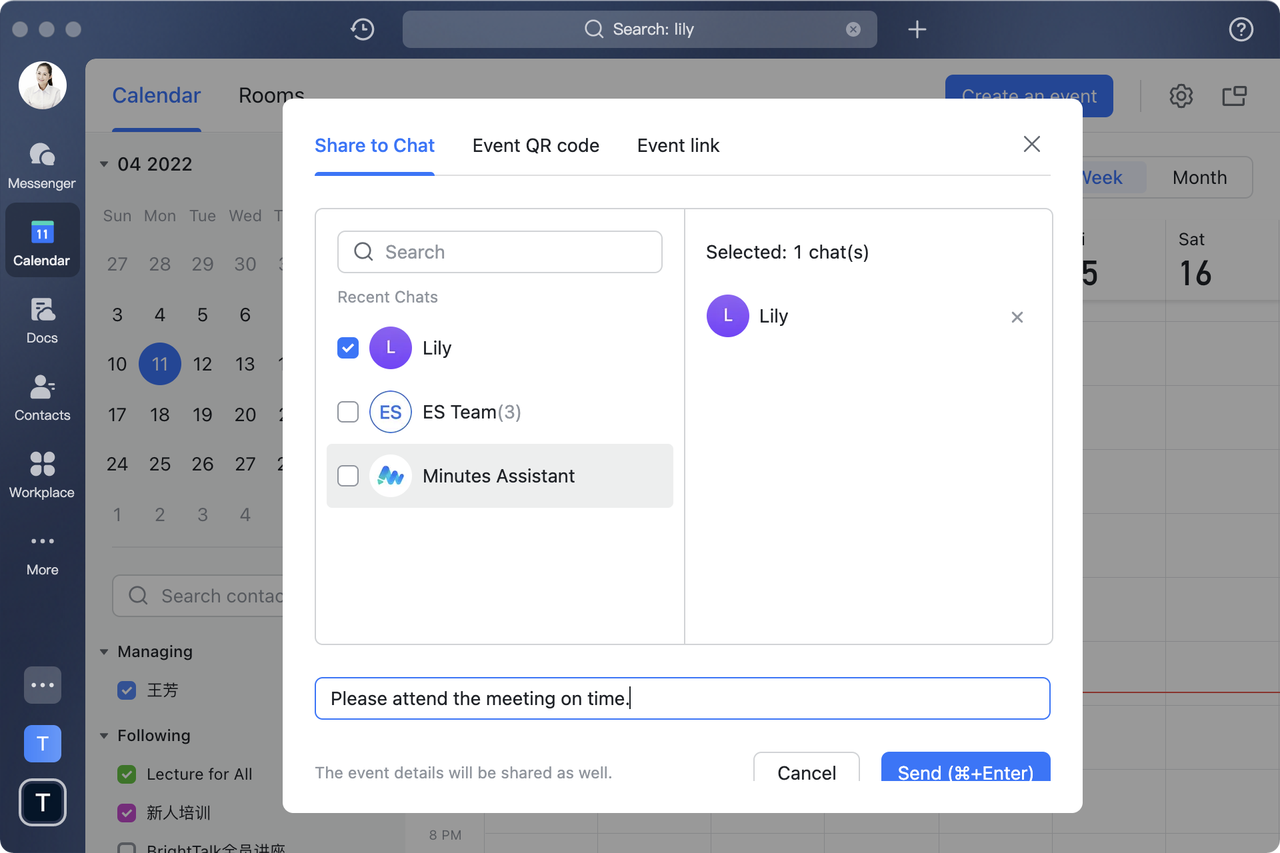Viewport: 1280px width, 853px height.
Task: Collapse the 04 2022 month view
Action: (104, 163)
